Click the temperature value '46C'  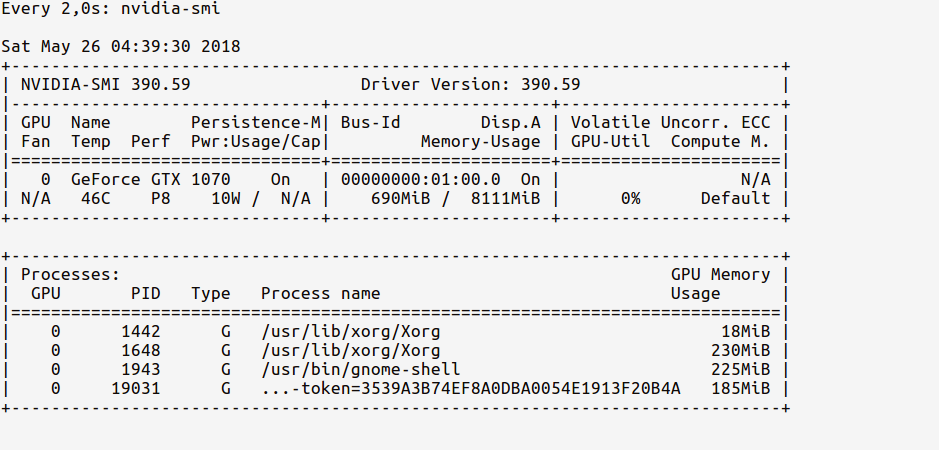(96, 199)
